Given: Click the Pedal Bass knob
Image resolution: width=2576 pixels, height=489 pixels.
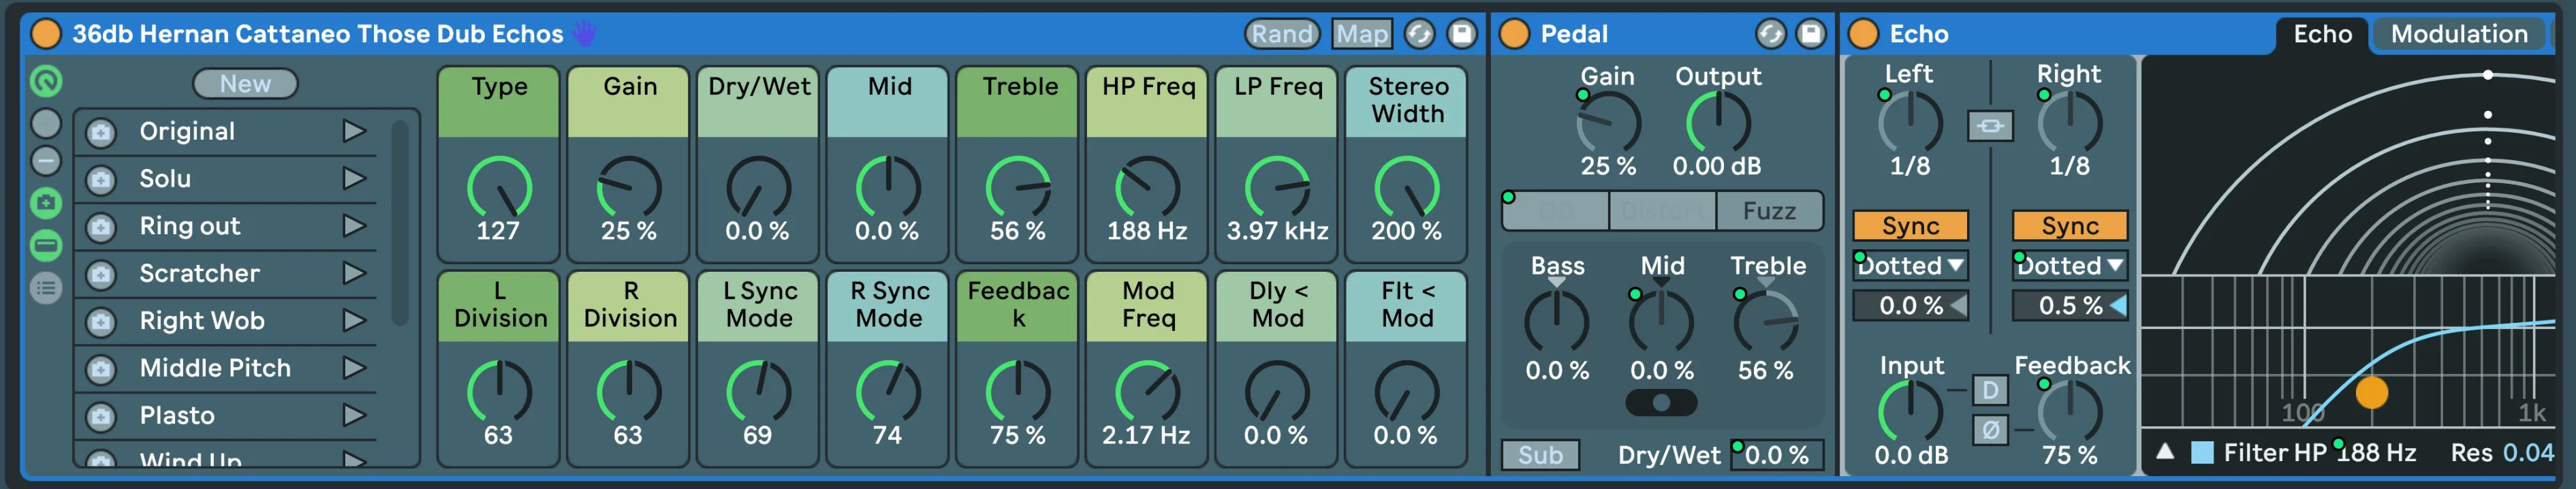Looking at the screenshot, I should pyautogui.click(x=1556, y=322).
